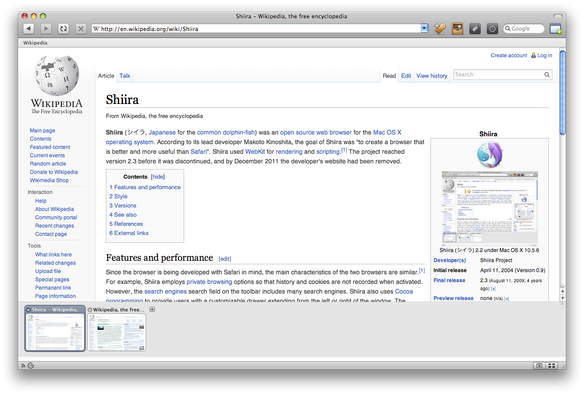Click the Wikipedia globe logo

point(57,76)
